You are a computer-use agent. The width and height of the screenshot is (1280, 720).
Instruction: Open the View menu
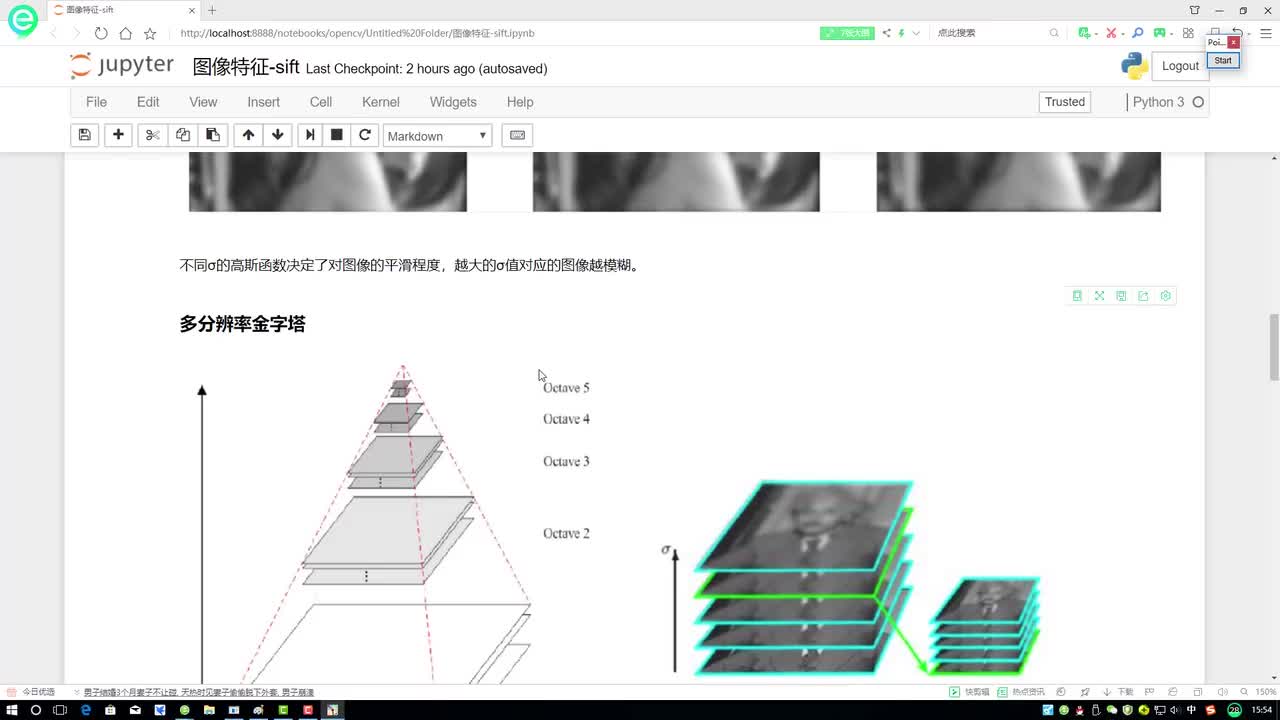[203, 102]
